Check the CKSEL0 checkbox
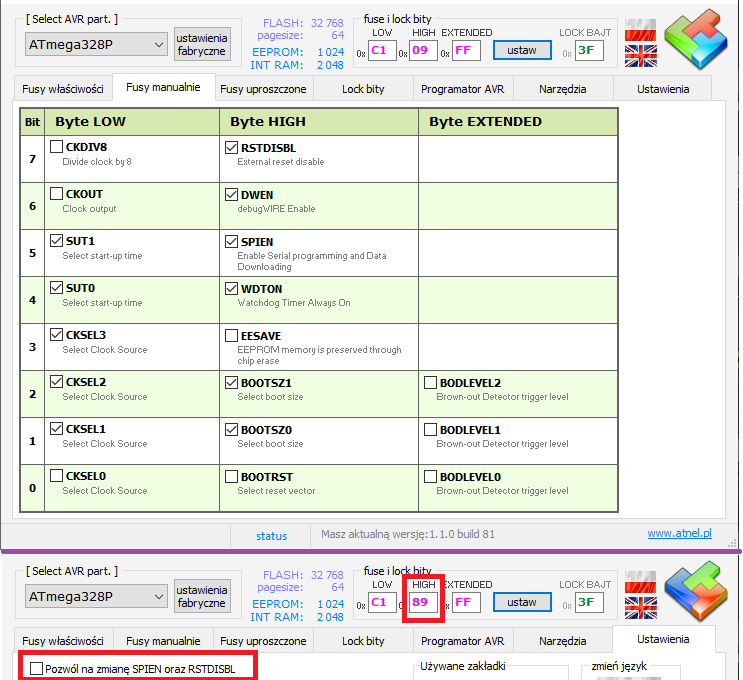Image resolution: width=743 pixels, height=680 pixels. pos(56,475)
